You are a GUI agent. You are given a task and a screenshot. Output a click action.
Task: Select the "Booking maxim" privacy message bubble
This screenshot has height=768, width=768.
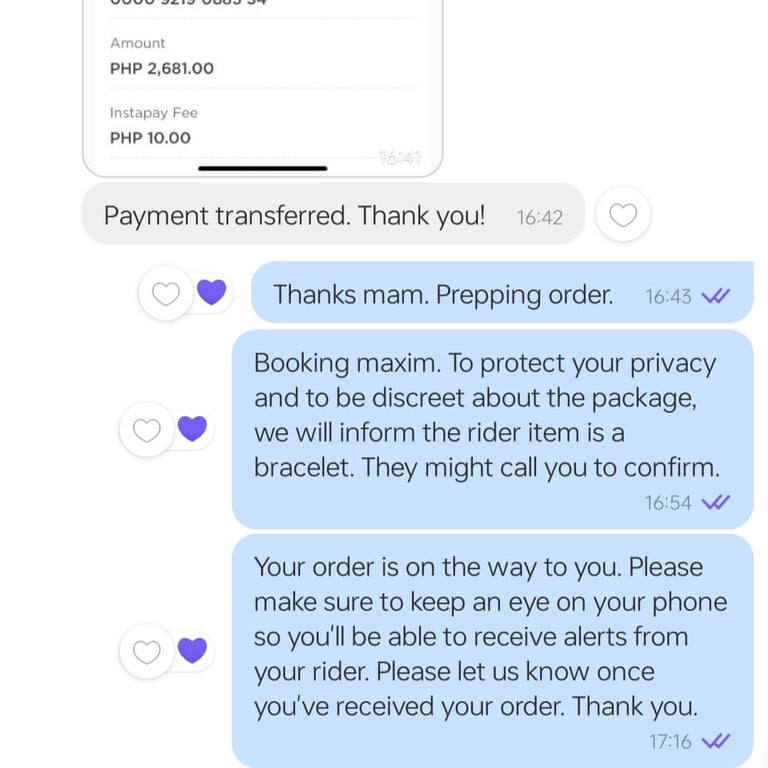tap(492, 430)
